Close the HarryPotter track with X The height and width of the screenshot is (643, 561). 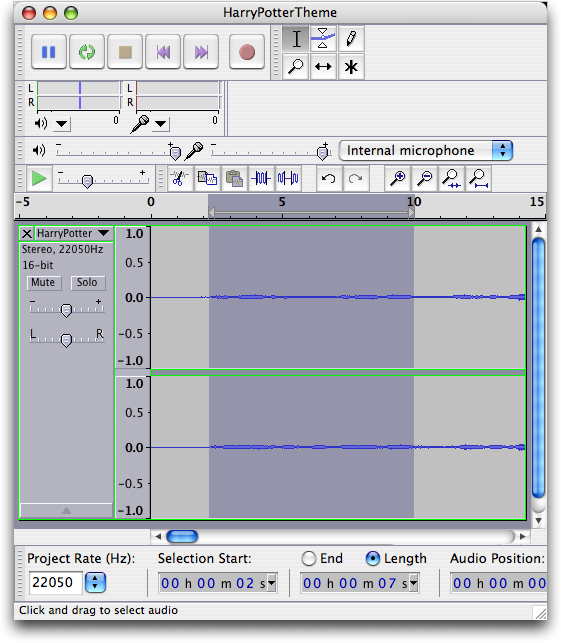[x=27, y=234]
